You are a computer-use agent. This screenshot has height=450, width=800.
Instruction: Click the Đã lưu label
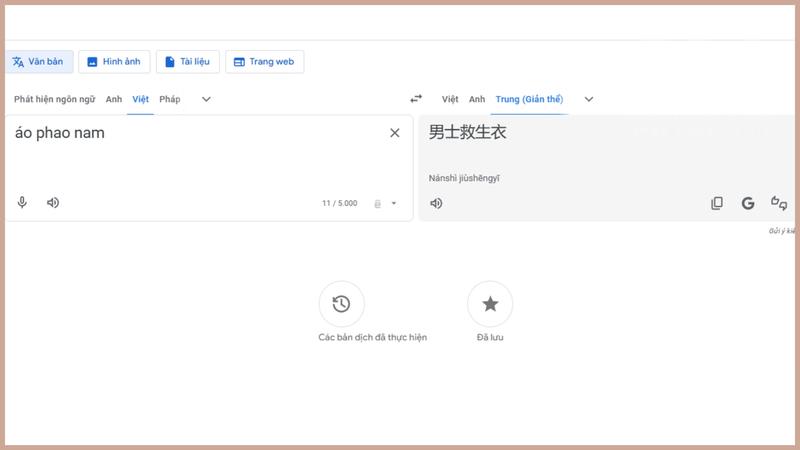[490, 337]
